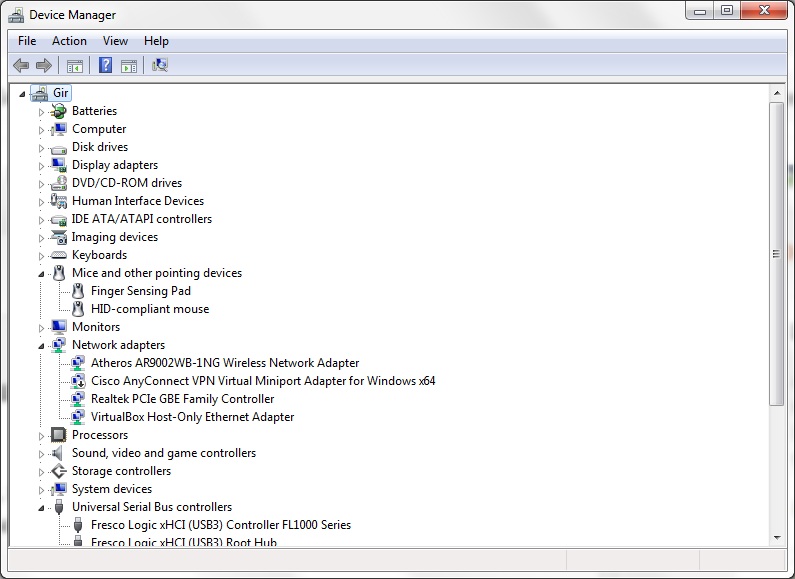Click the Monitors category icon

point(59,327)
